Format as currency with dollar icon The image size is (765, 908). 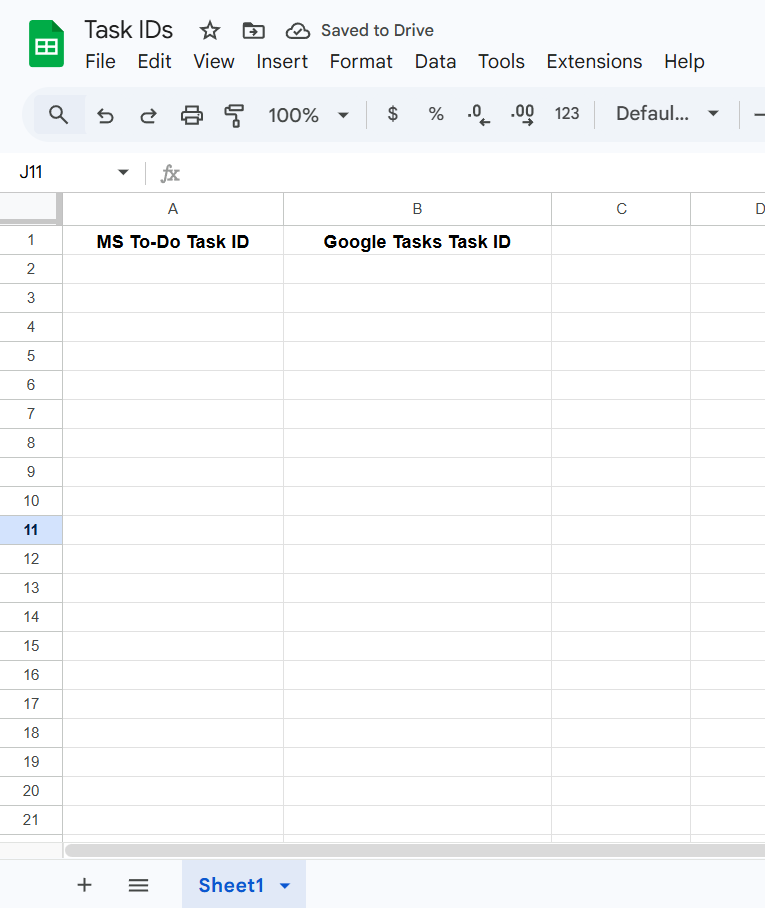(x=392, y=114)
